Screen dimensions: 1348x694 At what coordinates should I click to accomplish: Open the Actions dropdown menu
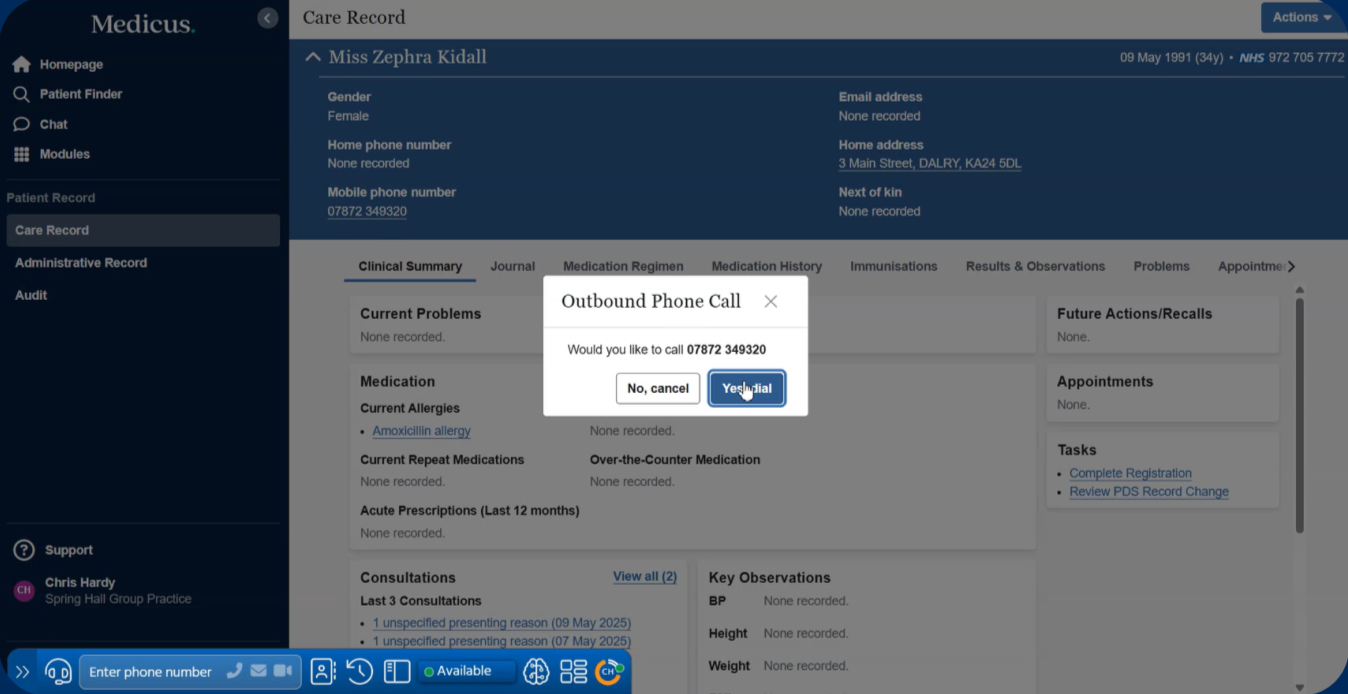(x=1301, y=17)
